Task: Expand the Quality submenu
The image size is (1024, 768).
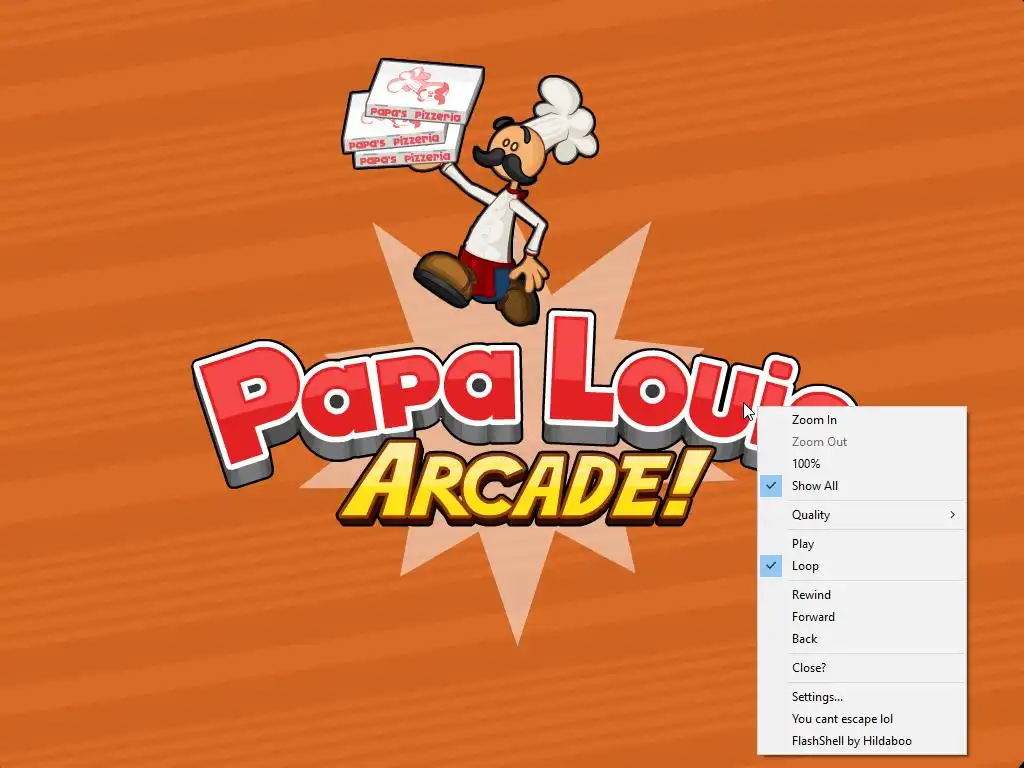Action: 861,515
